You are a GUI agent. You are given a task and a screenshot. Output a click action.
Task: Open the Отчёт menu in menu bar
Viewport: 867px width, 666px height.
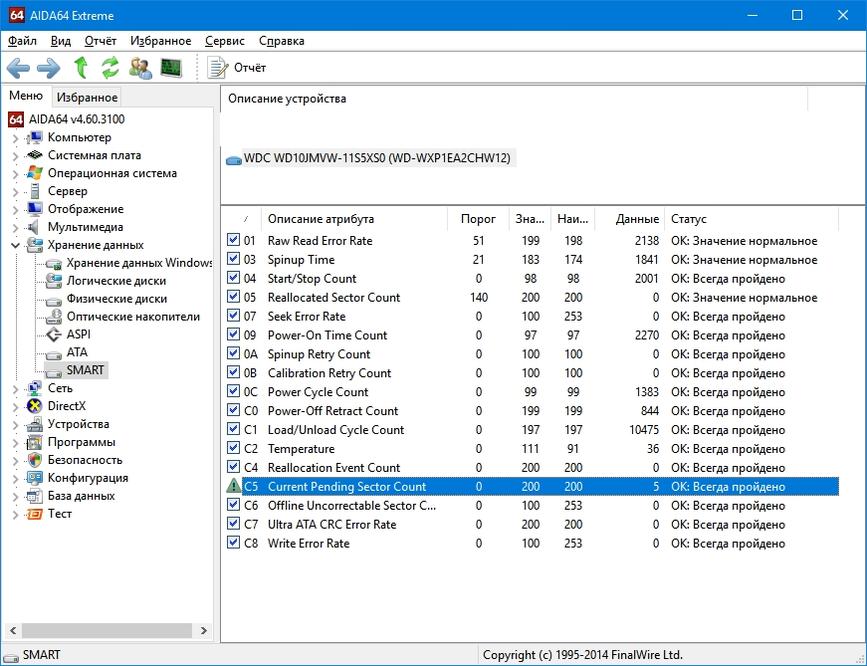101,41
